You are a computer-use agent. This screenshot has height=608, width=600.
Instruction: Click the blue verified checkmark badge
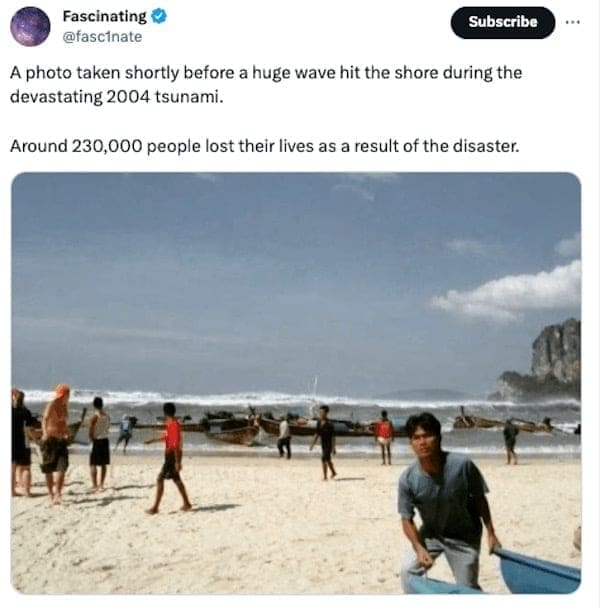click(158, 16)
